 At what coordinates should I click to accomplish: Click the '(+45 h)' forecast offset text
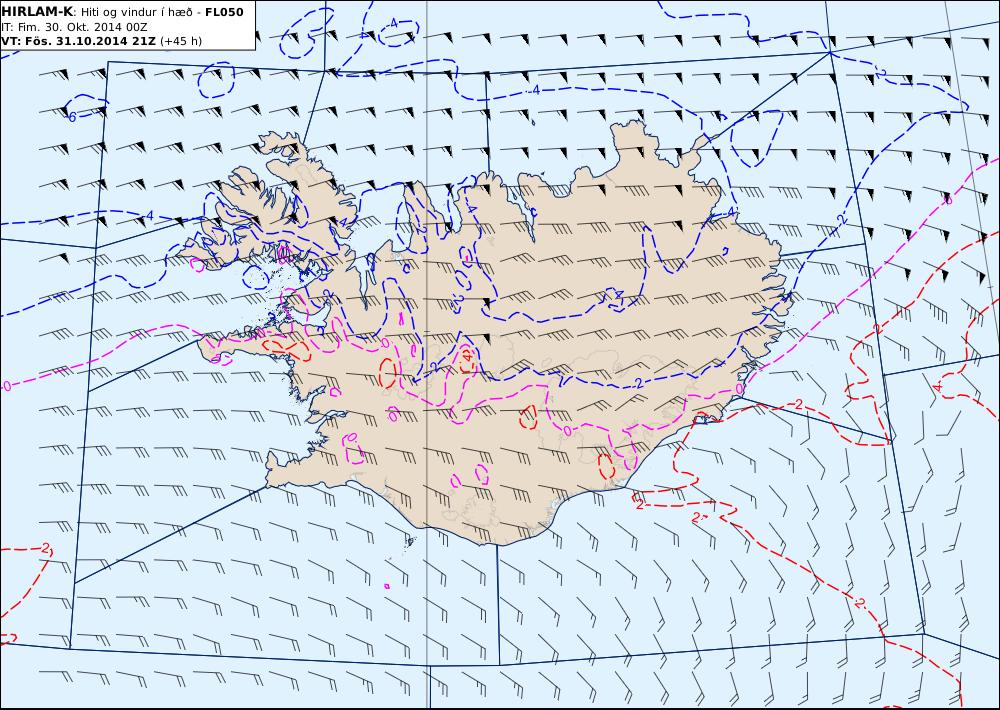pyautogui.click(x=180, y=41)
